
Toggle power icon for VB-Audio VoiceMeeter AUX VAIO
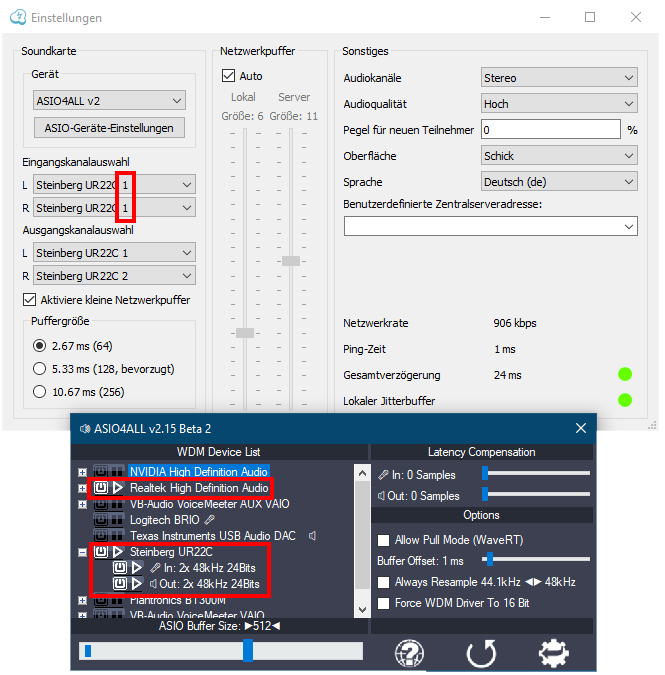tap(101, 504)
